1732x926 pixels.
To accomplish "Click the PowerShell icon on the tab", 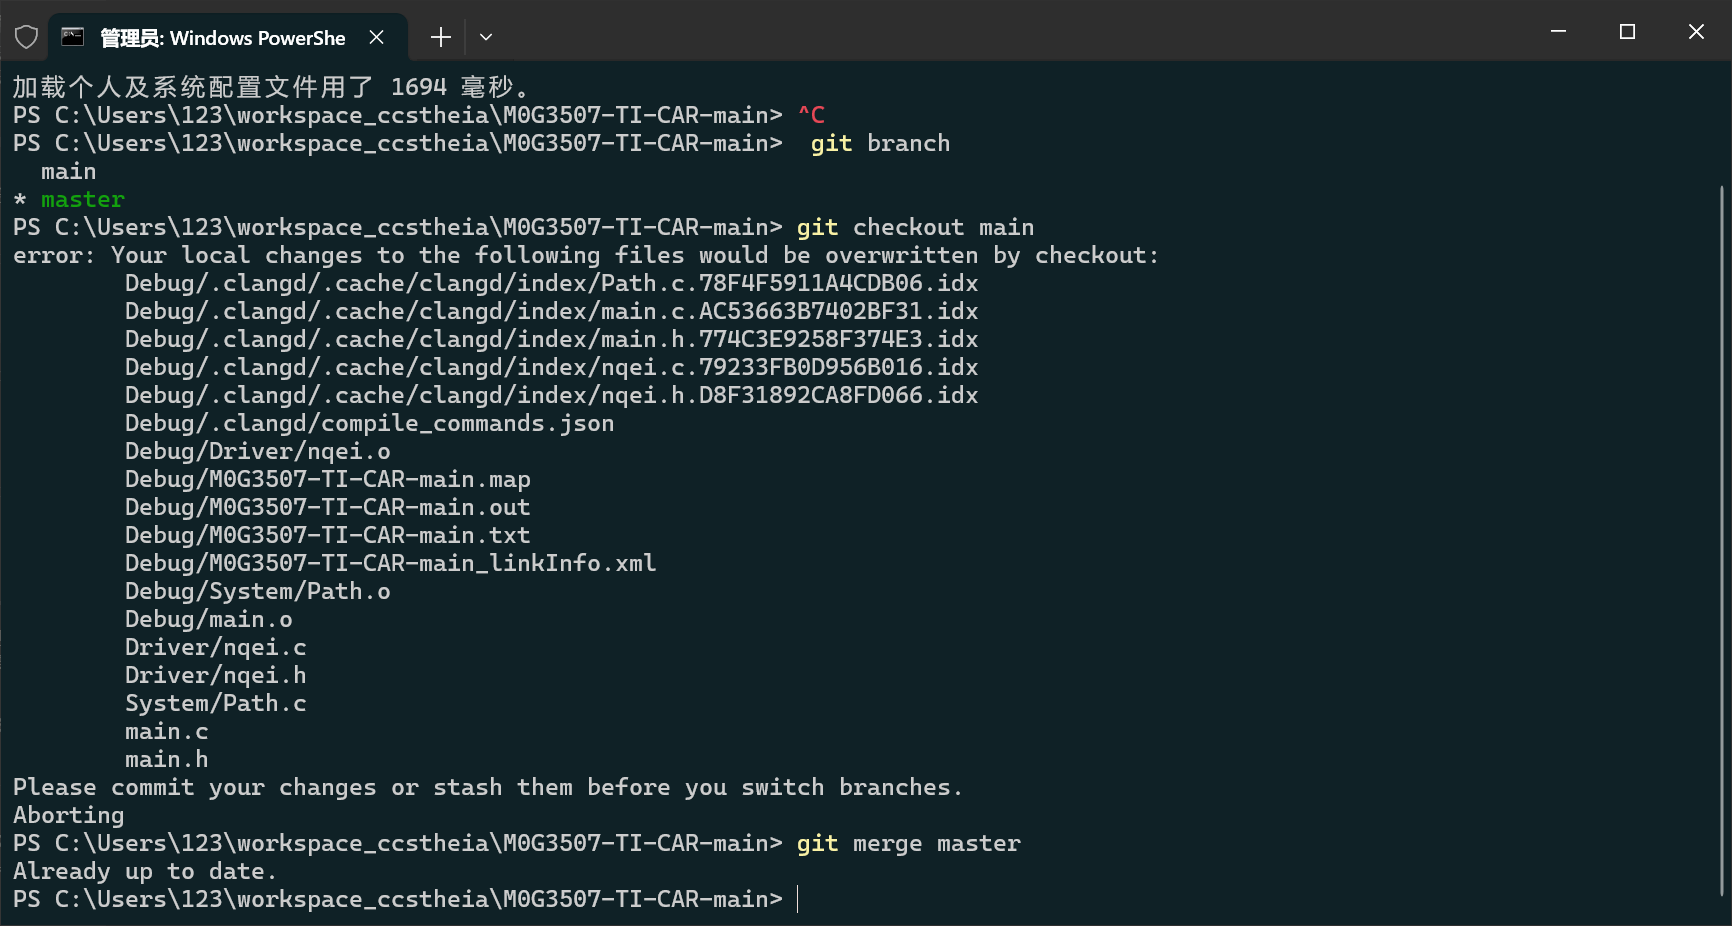I will (x=73, y=38).
